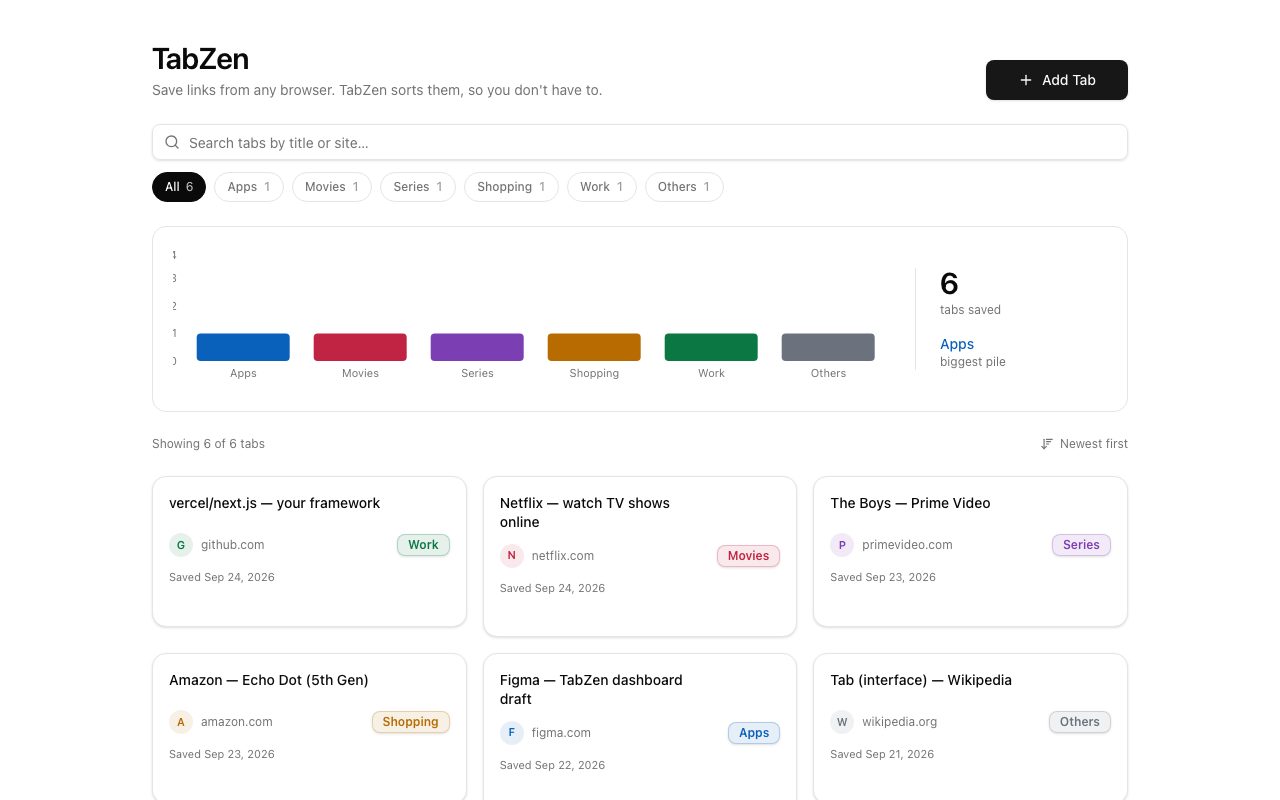Image resolution: width=1280 pixels, height=800 pixels.
Task: Focus the Search tabs input field
Action: click(x=640, y=142)
